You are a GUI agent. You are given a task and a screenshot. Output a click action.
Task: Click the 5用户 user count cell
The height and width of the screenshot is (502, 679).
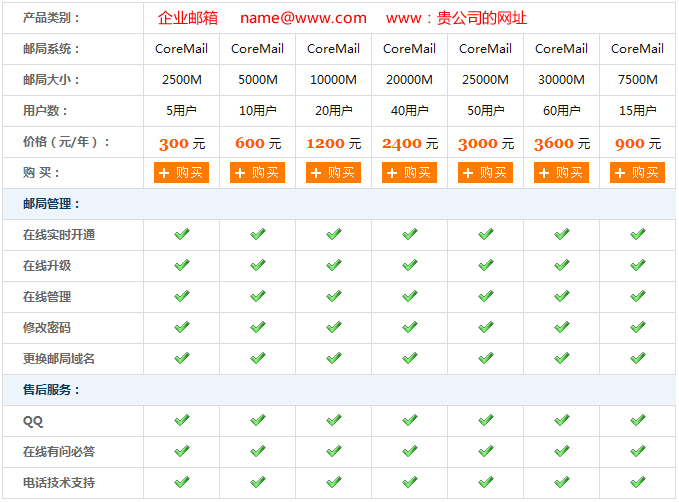point(181,111)
